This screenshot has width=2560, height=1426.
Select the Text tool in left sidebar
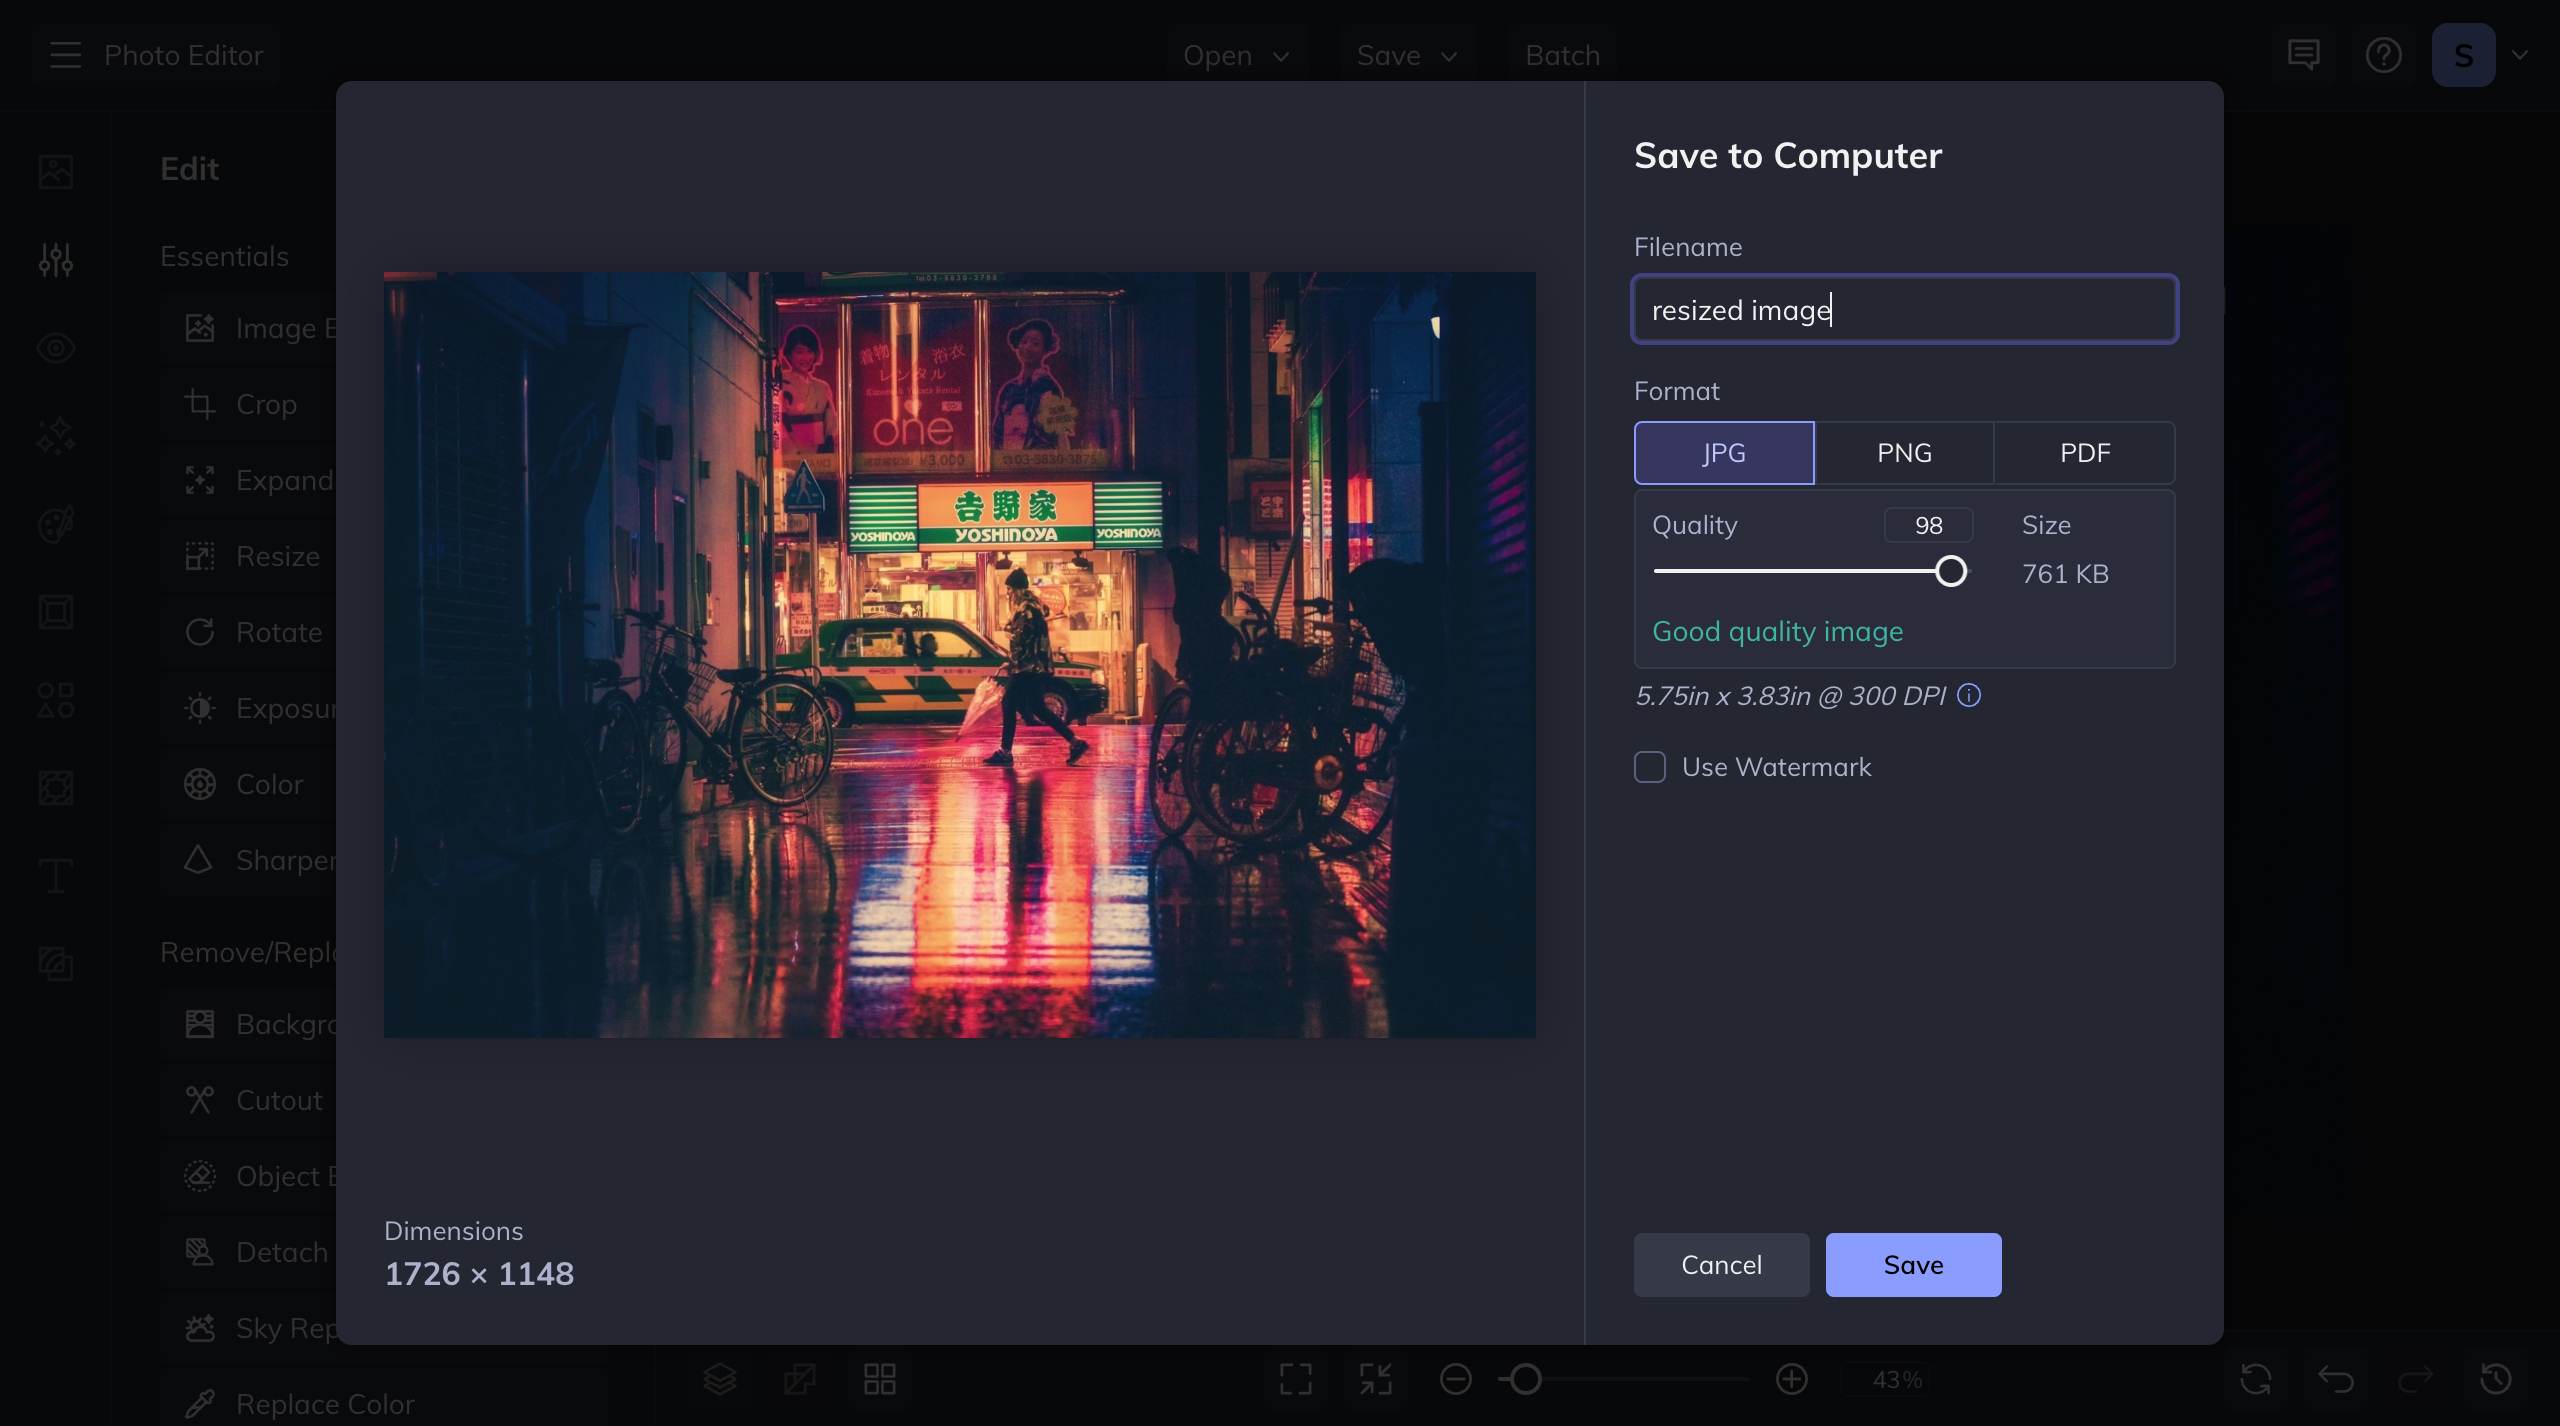[x=55, y=875]
